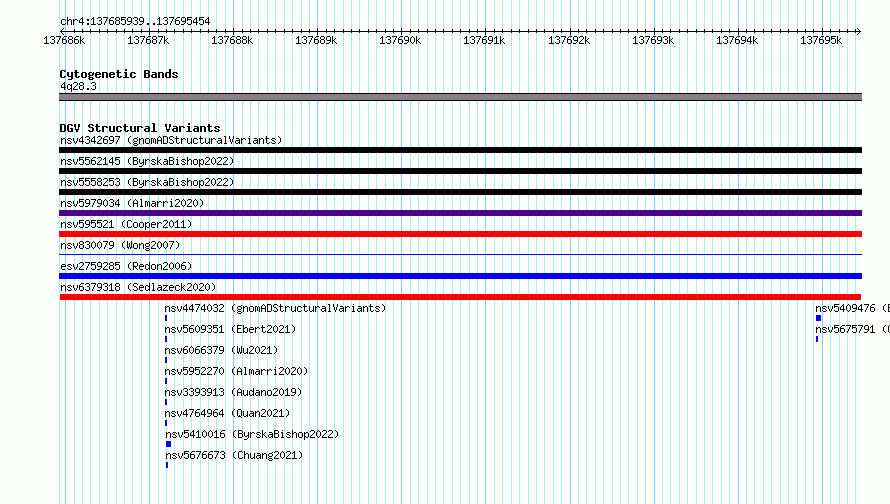
Task: Click the 137691k ruler label
Action: tap(484, 40)
